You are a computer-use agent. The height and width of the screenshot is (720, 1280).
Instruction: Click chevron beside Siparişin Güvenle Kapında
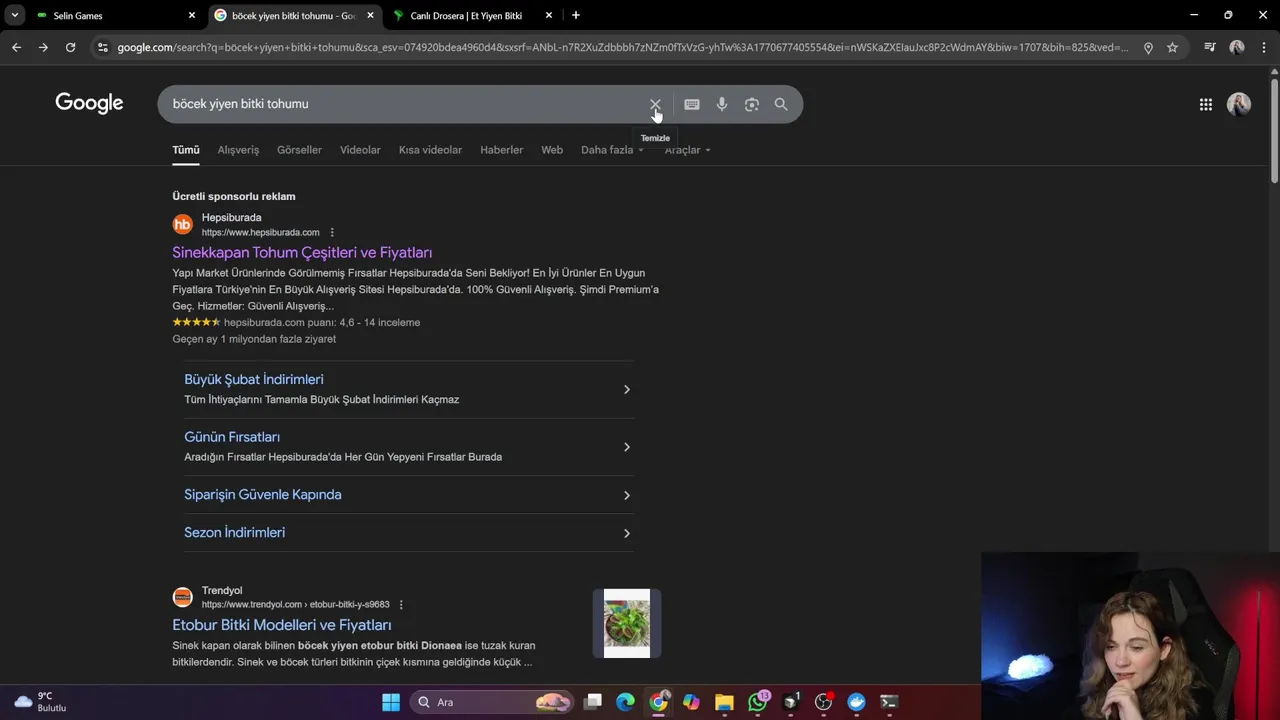coord(627,495)
